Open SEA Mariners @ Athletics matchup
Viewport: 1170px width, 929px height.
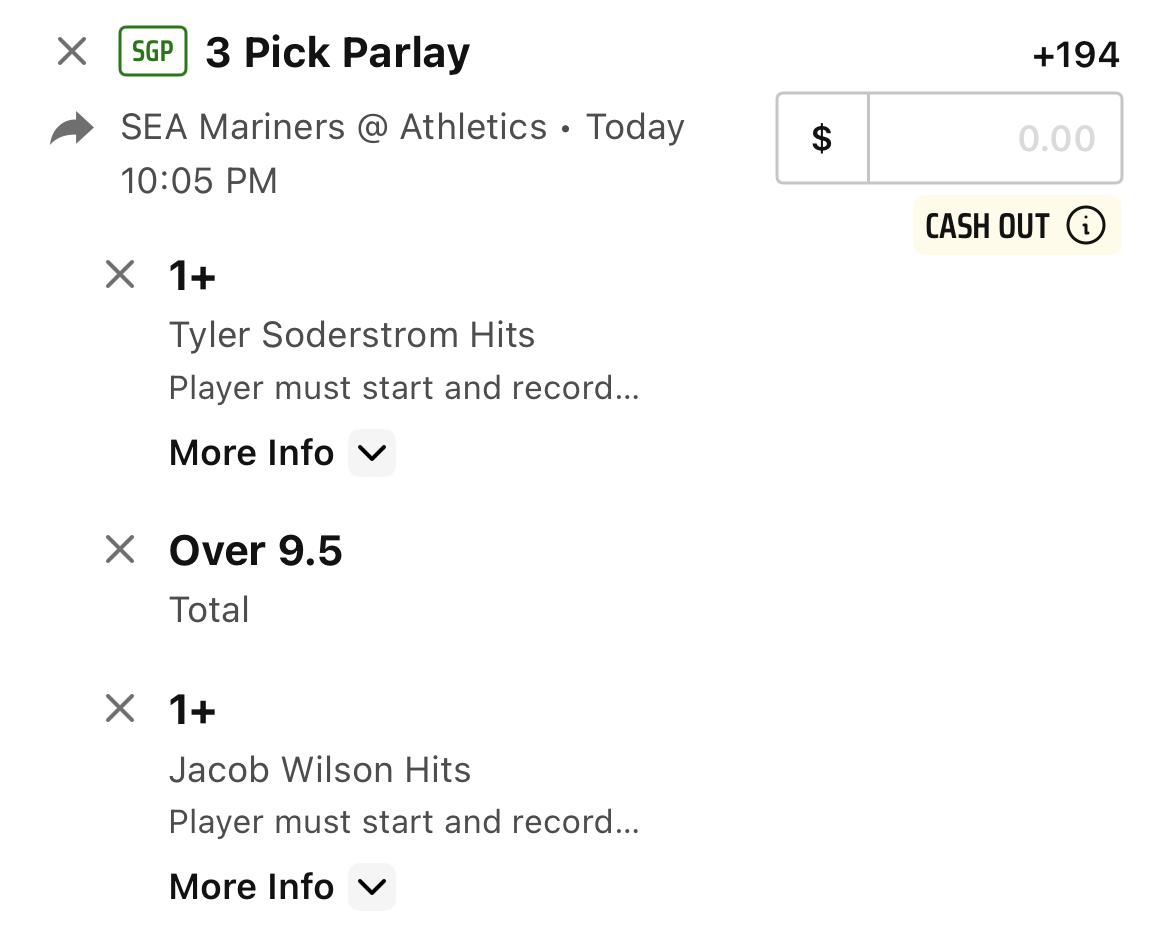(334, 127)
